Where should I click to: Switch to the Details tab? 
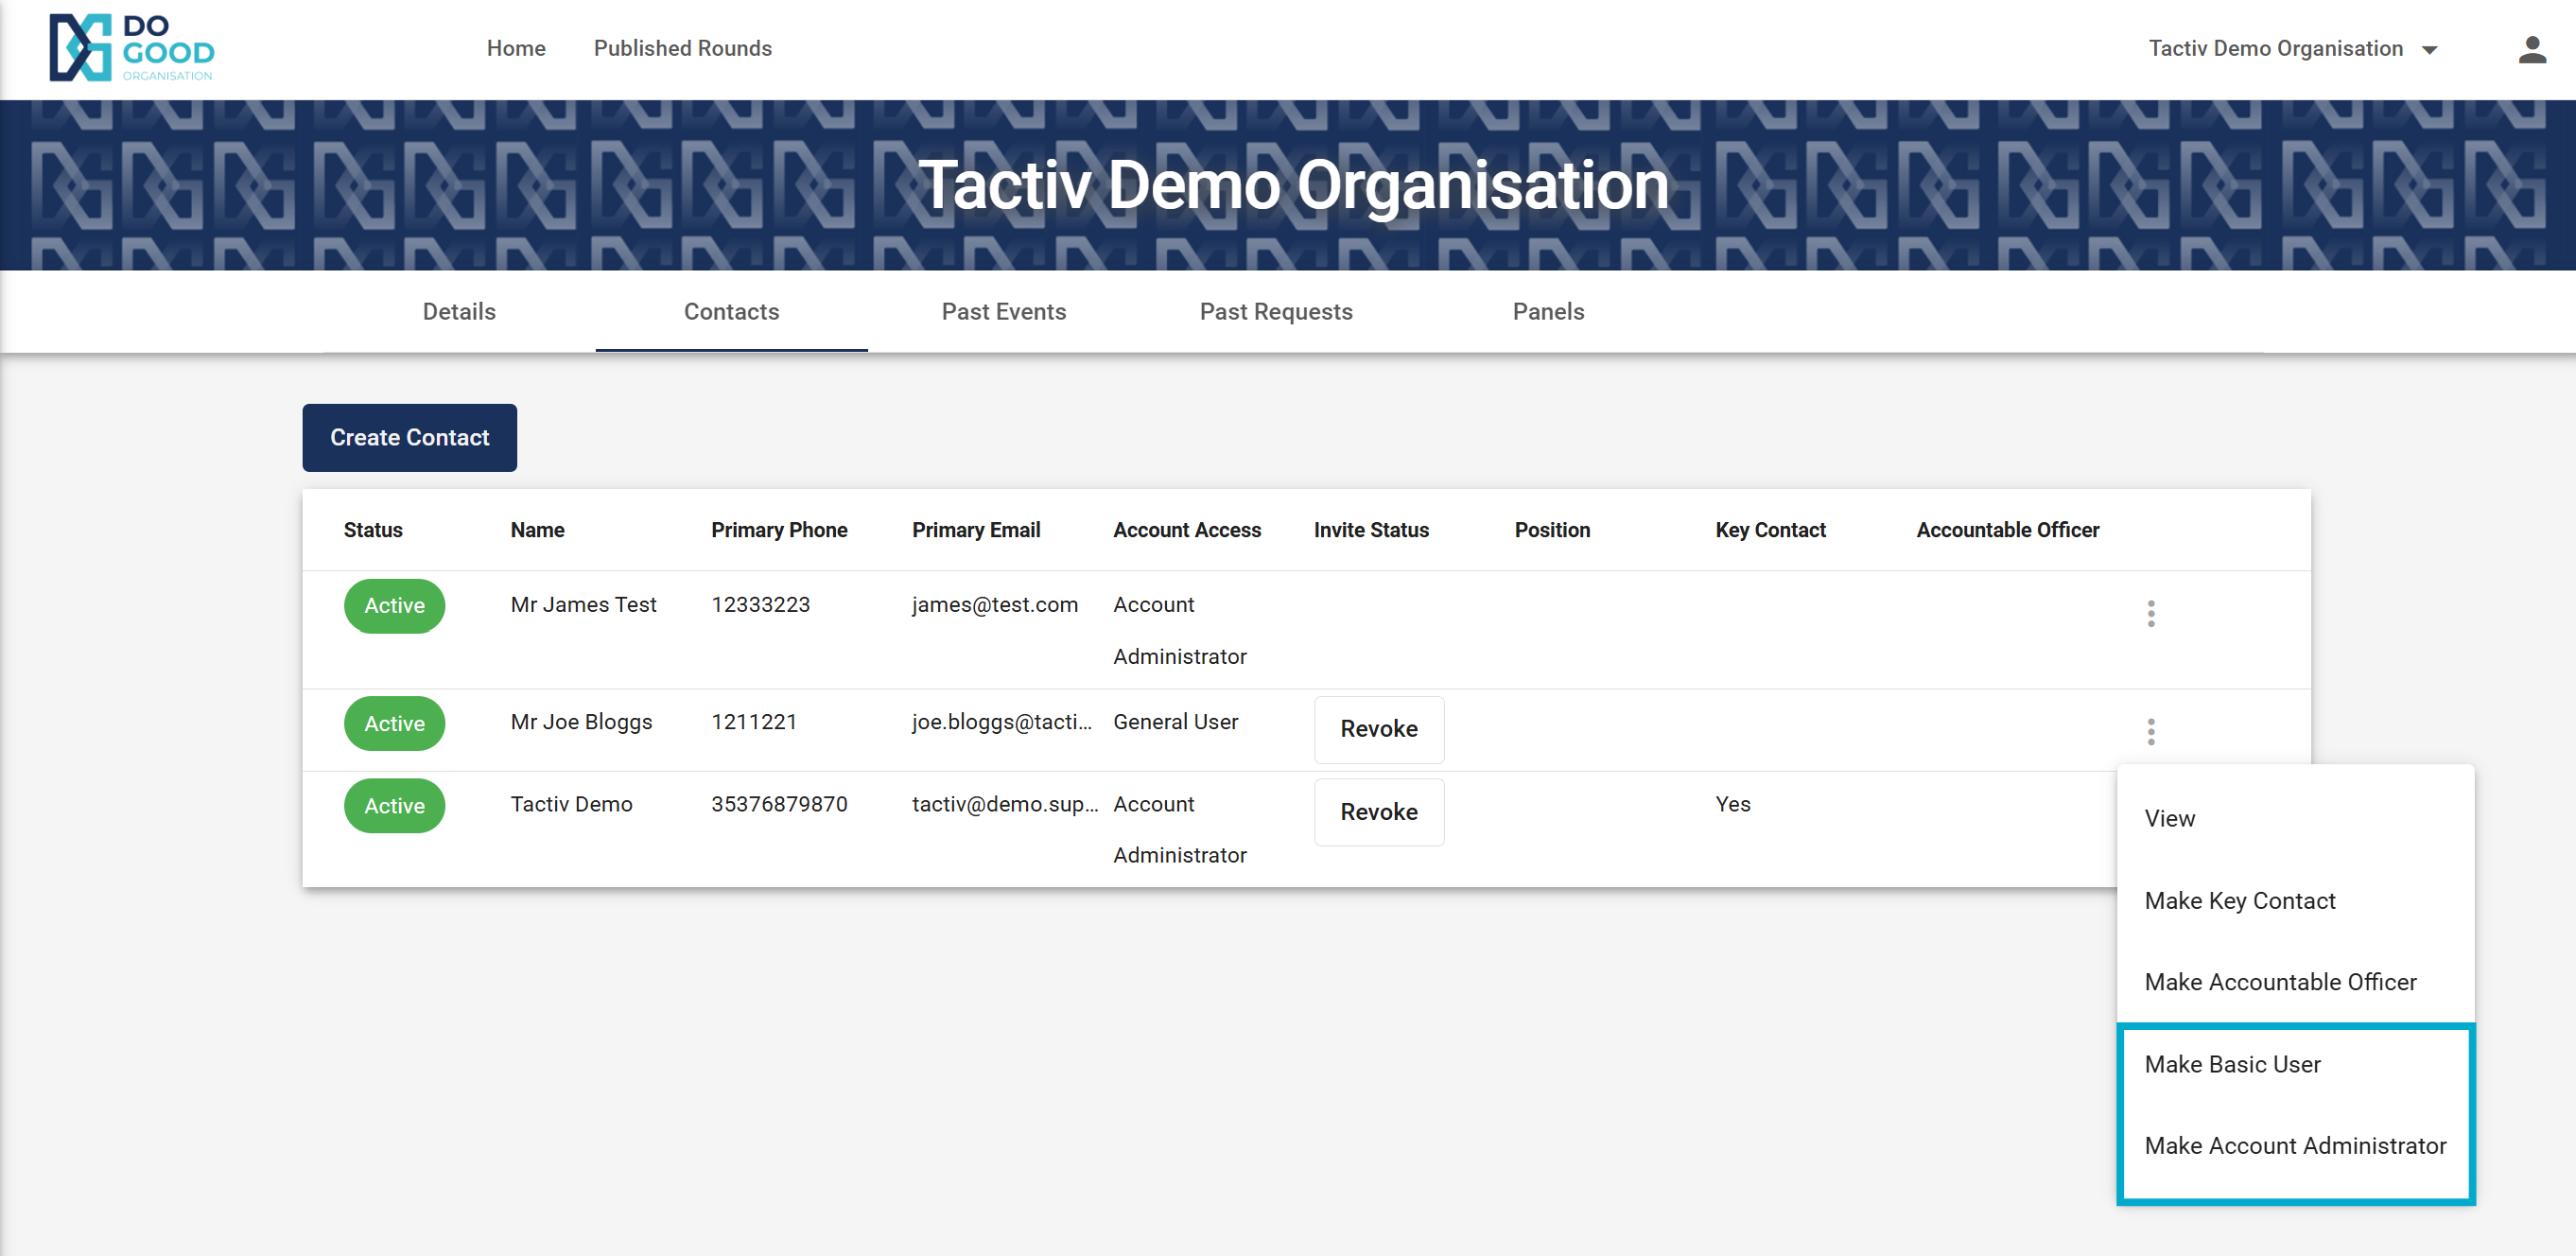[x=459, y=311]
